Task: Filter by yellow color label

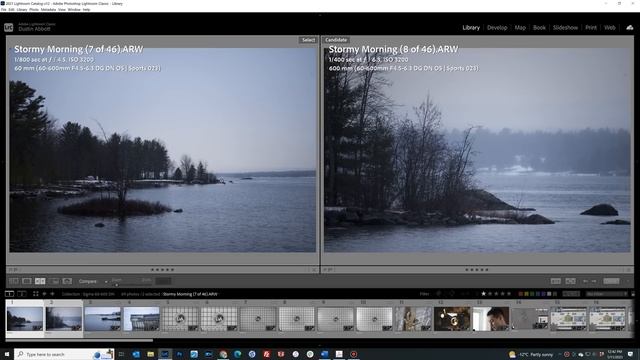Action: pyautogui.click(x=526, y=294)
